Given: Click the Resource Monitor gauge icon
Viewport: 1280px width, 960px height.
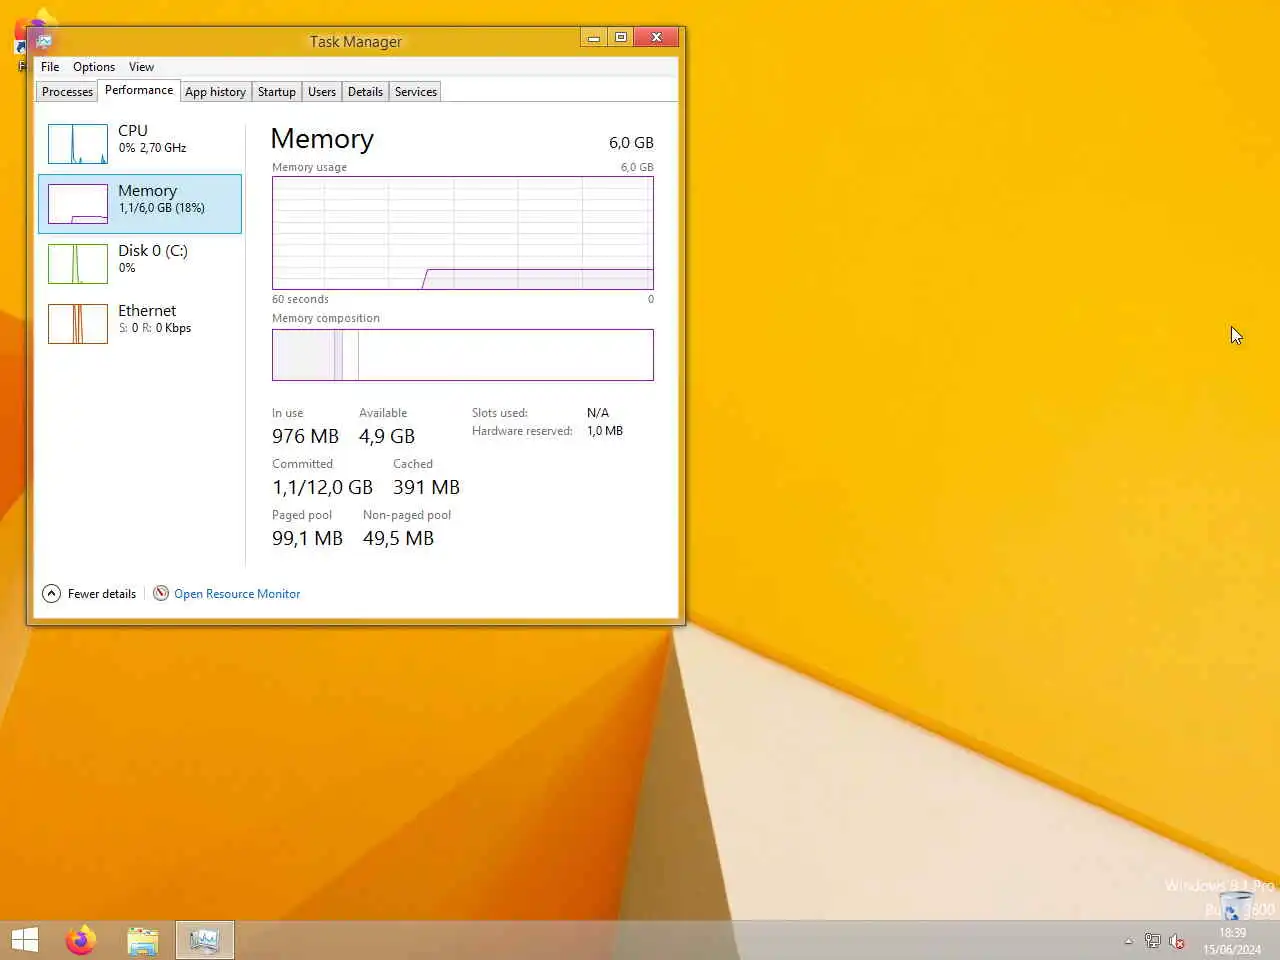Looking at the screenshot, I should pos(161,593).
